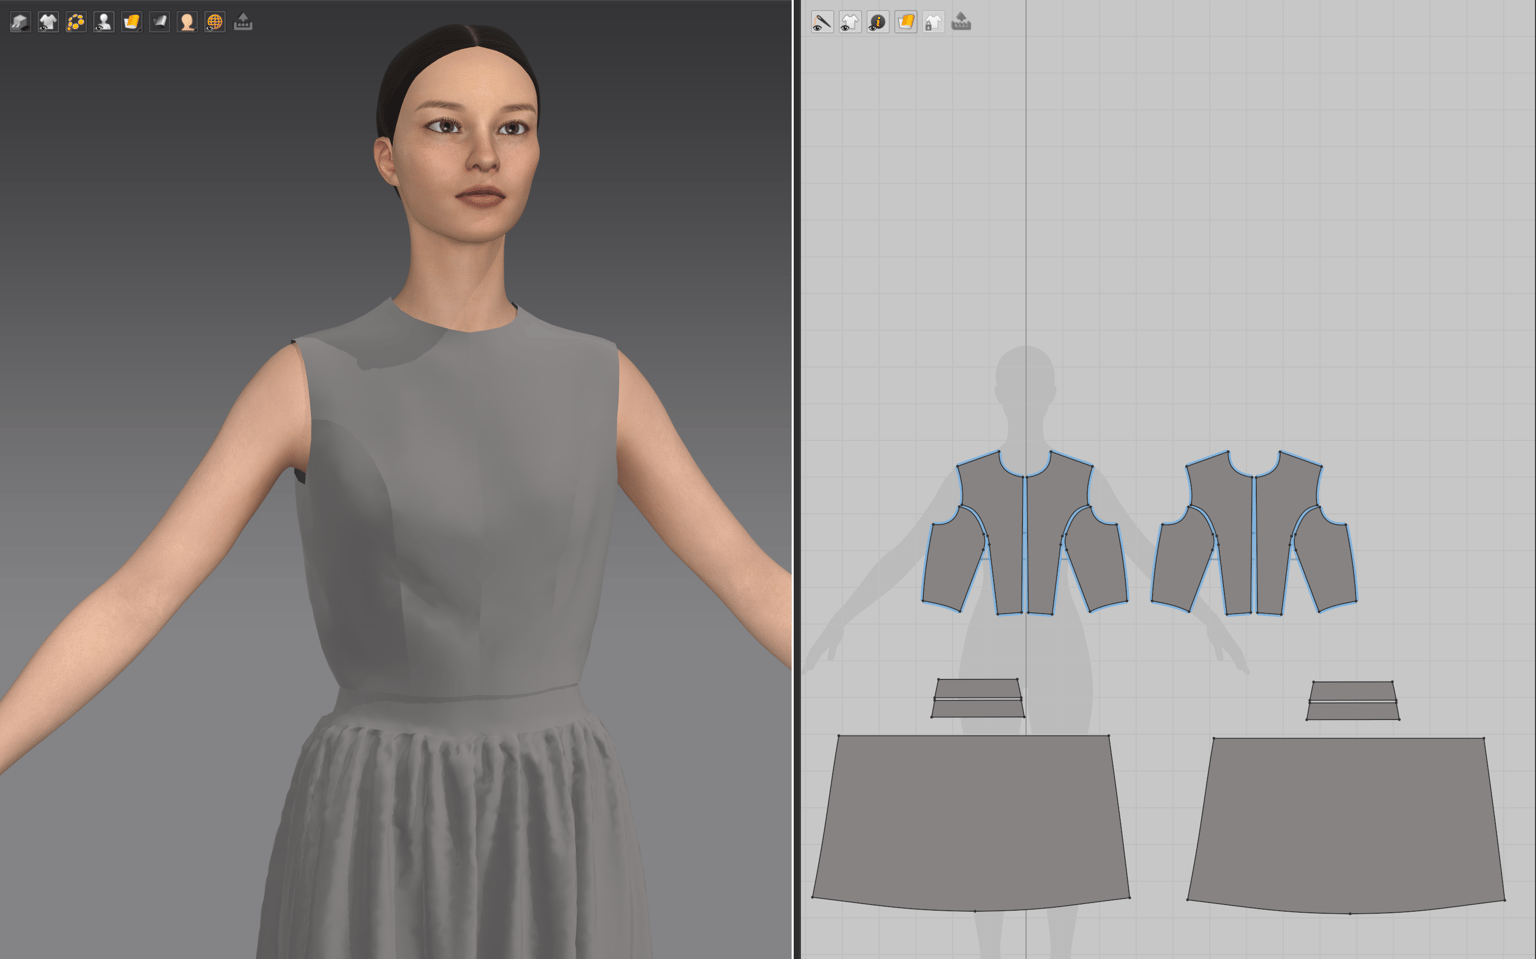
Task: Toggle seamline needle display in 2D window
Action: [x=822, y=22]
